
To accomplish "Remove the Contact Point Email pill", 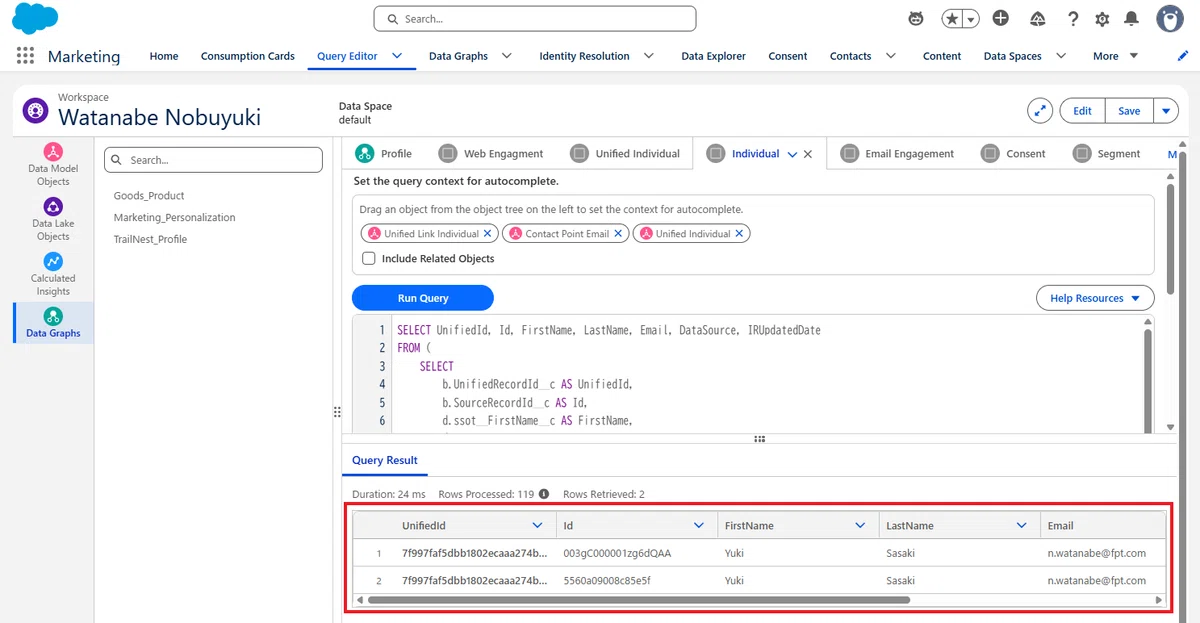I will click(x=619, y=233).
